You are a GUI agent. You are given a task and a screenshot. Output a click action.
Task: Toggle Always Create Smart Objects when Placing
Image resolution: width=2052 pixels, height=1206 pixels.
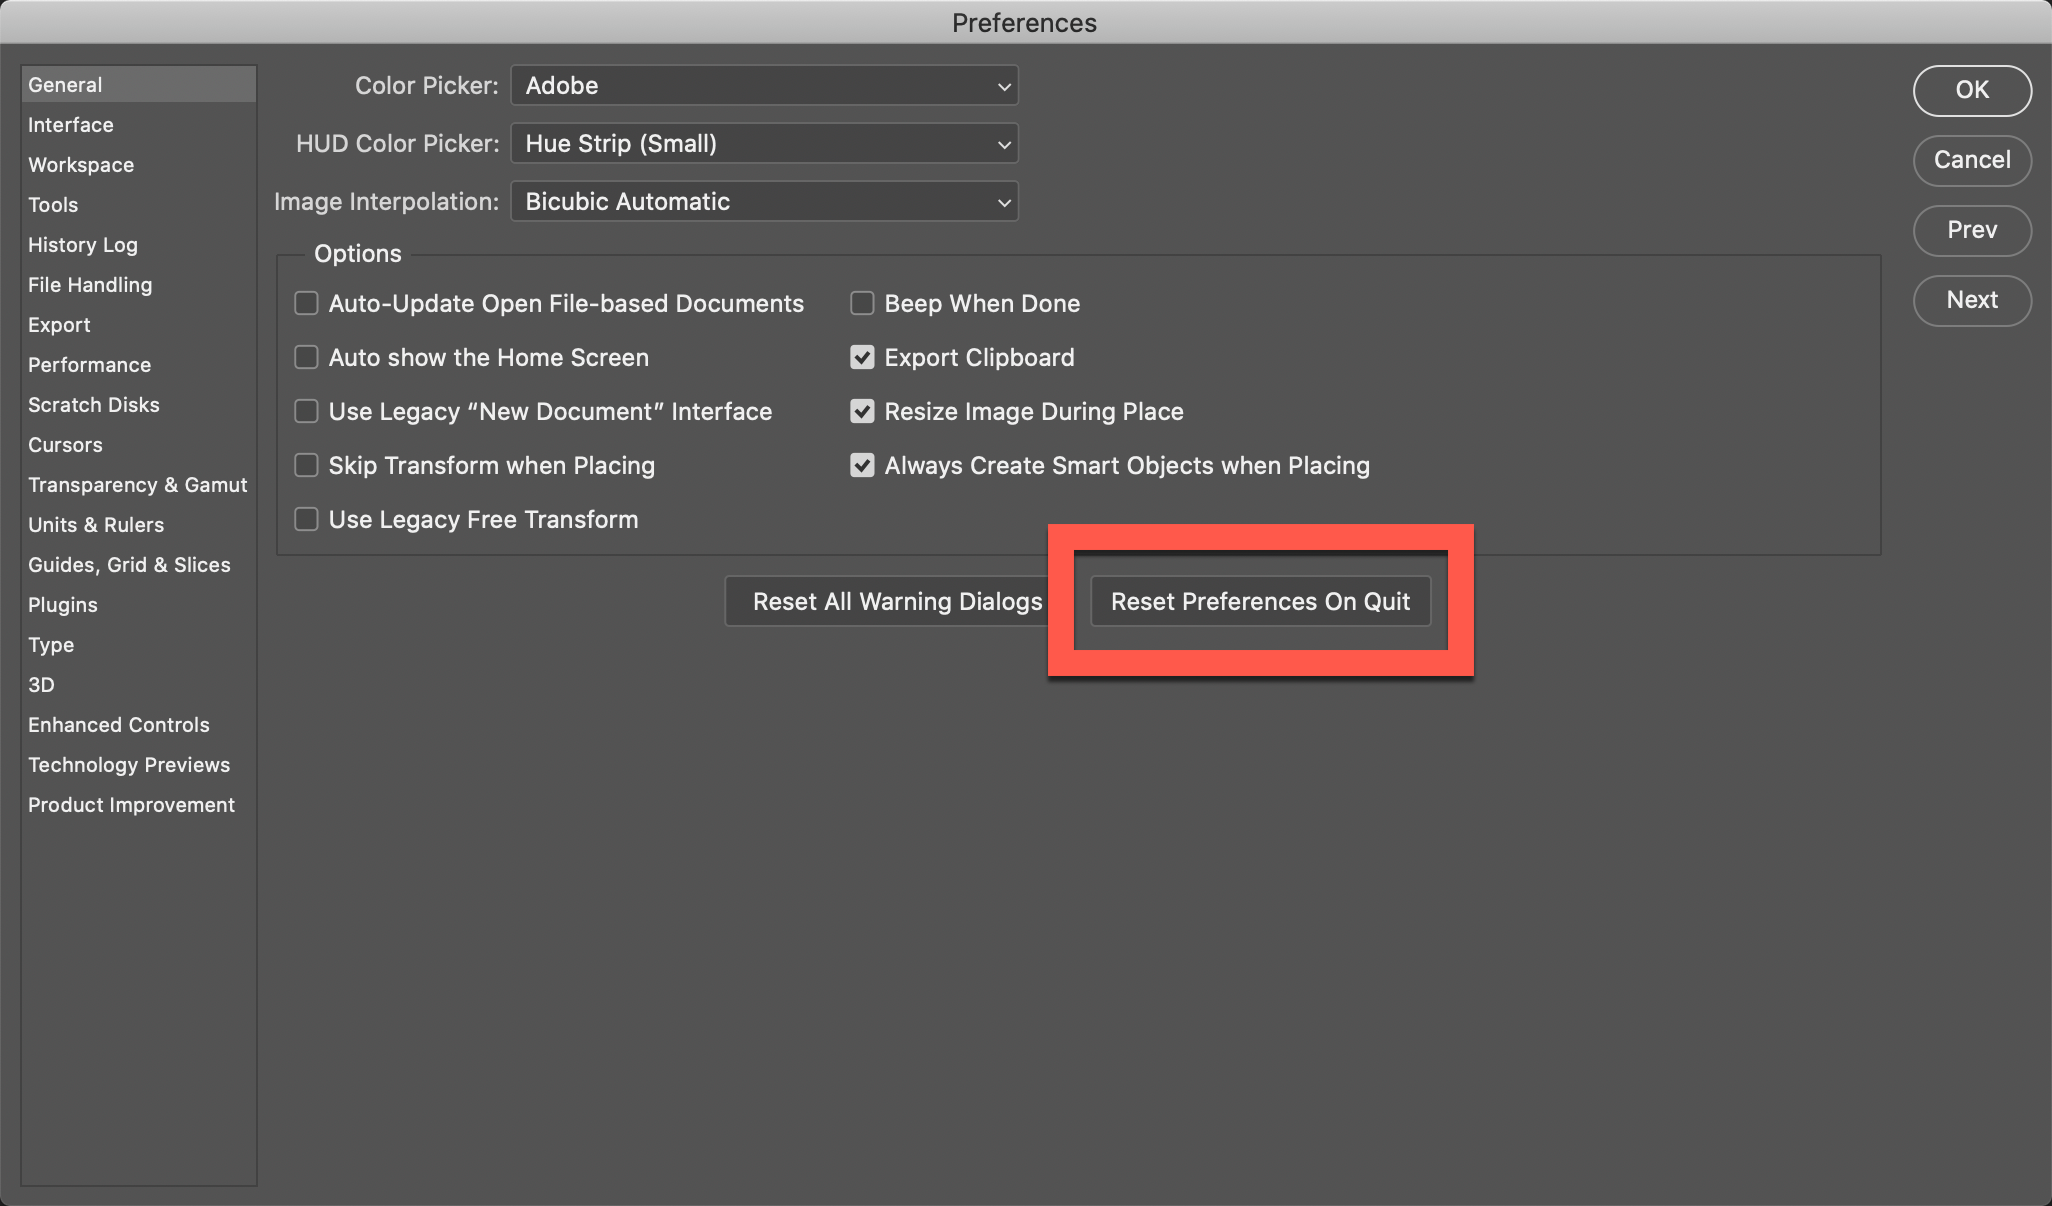pos(862,465)
